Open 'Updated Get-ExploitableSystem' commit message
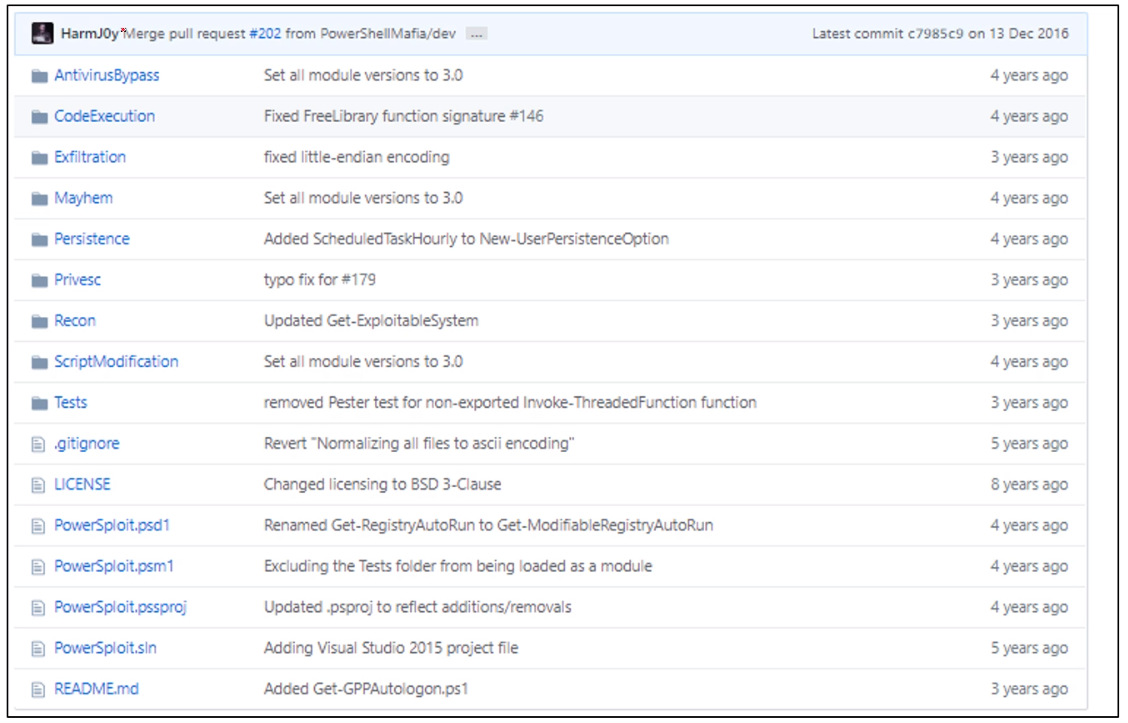Image resolution: width=1128 pixels, height=723 pixels. click(371, 322)
